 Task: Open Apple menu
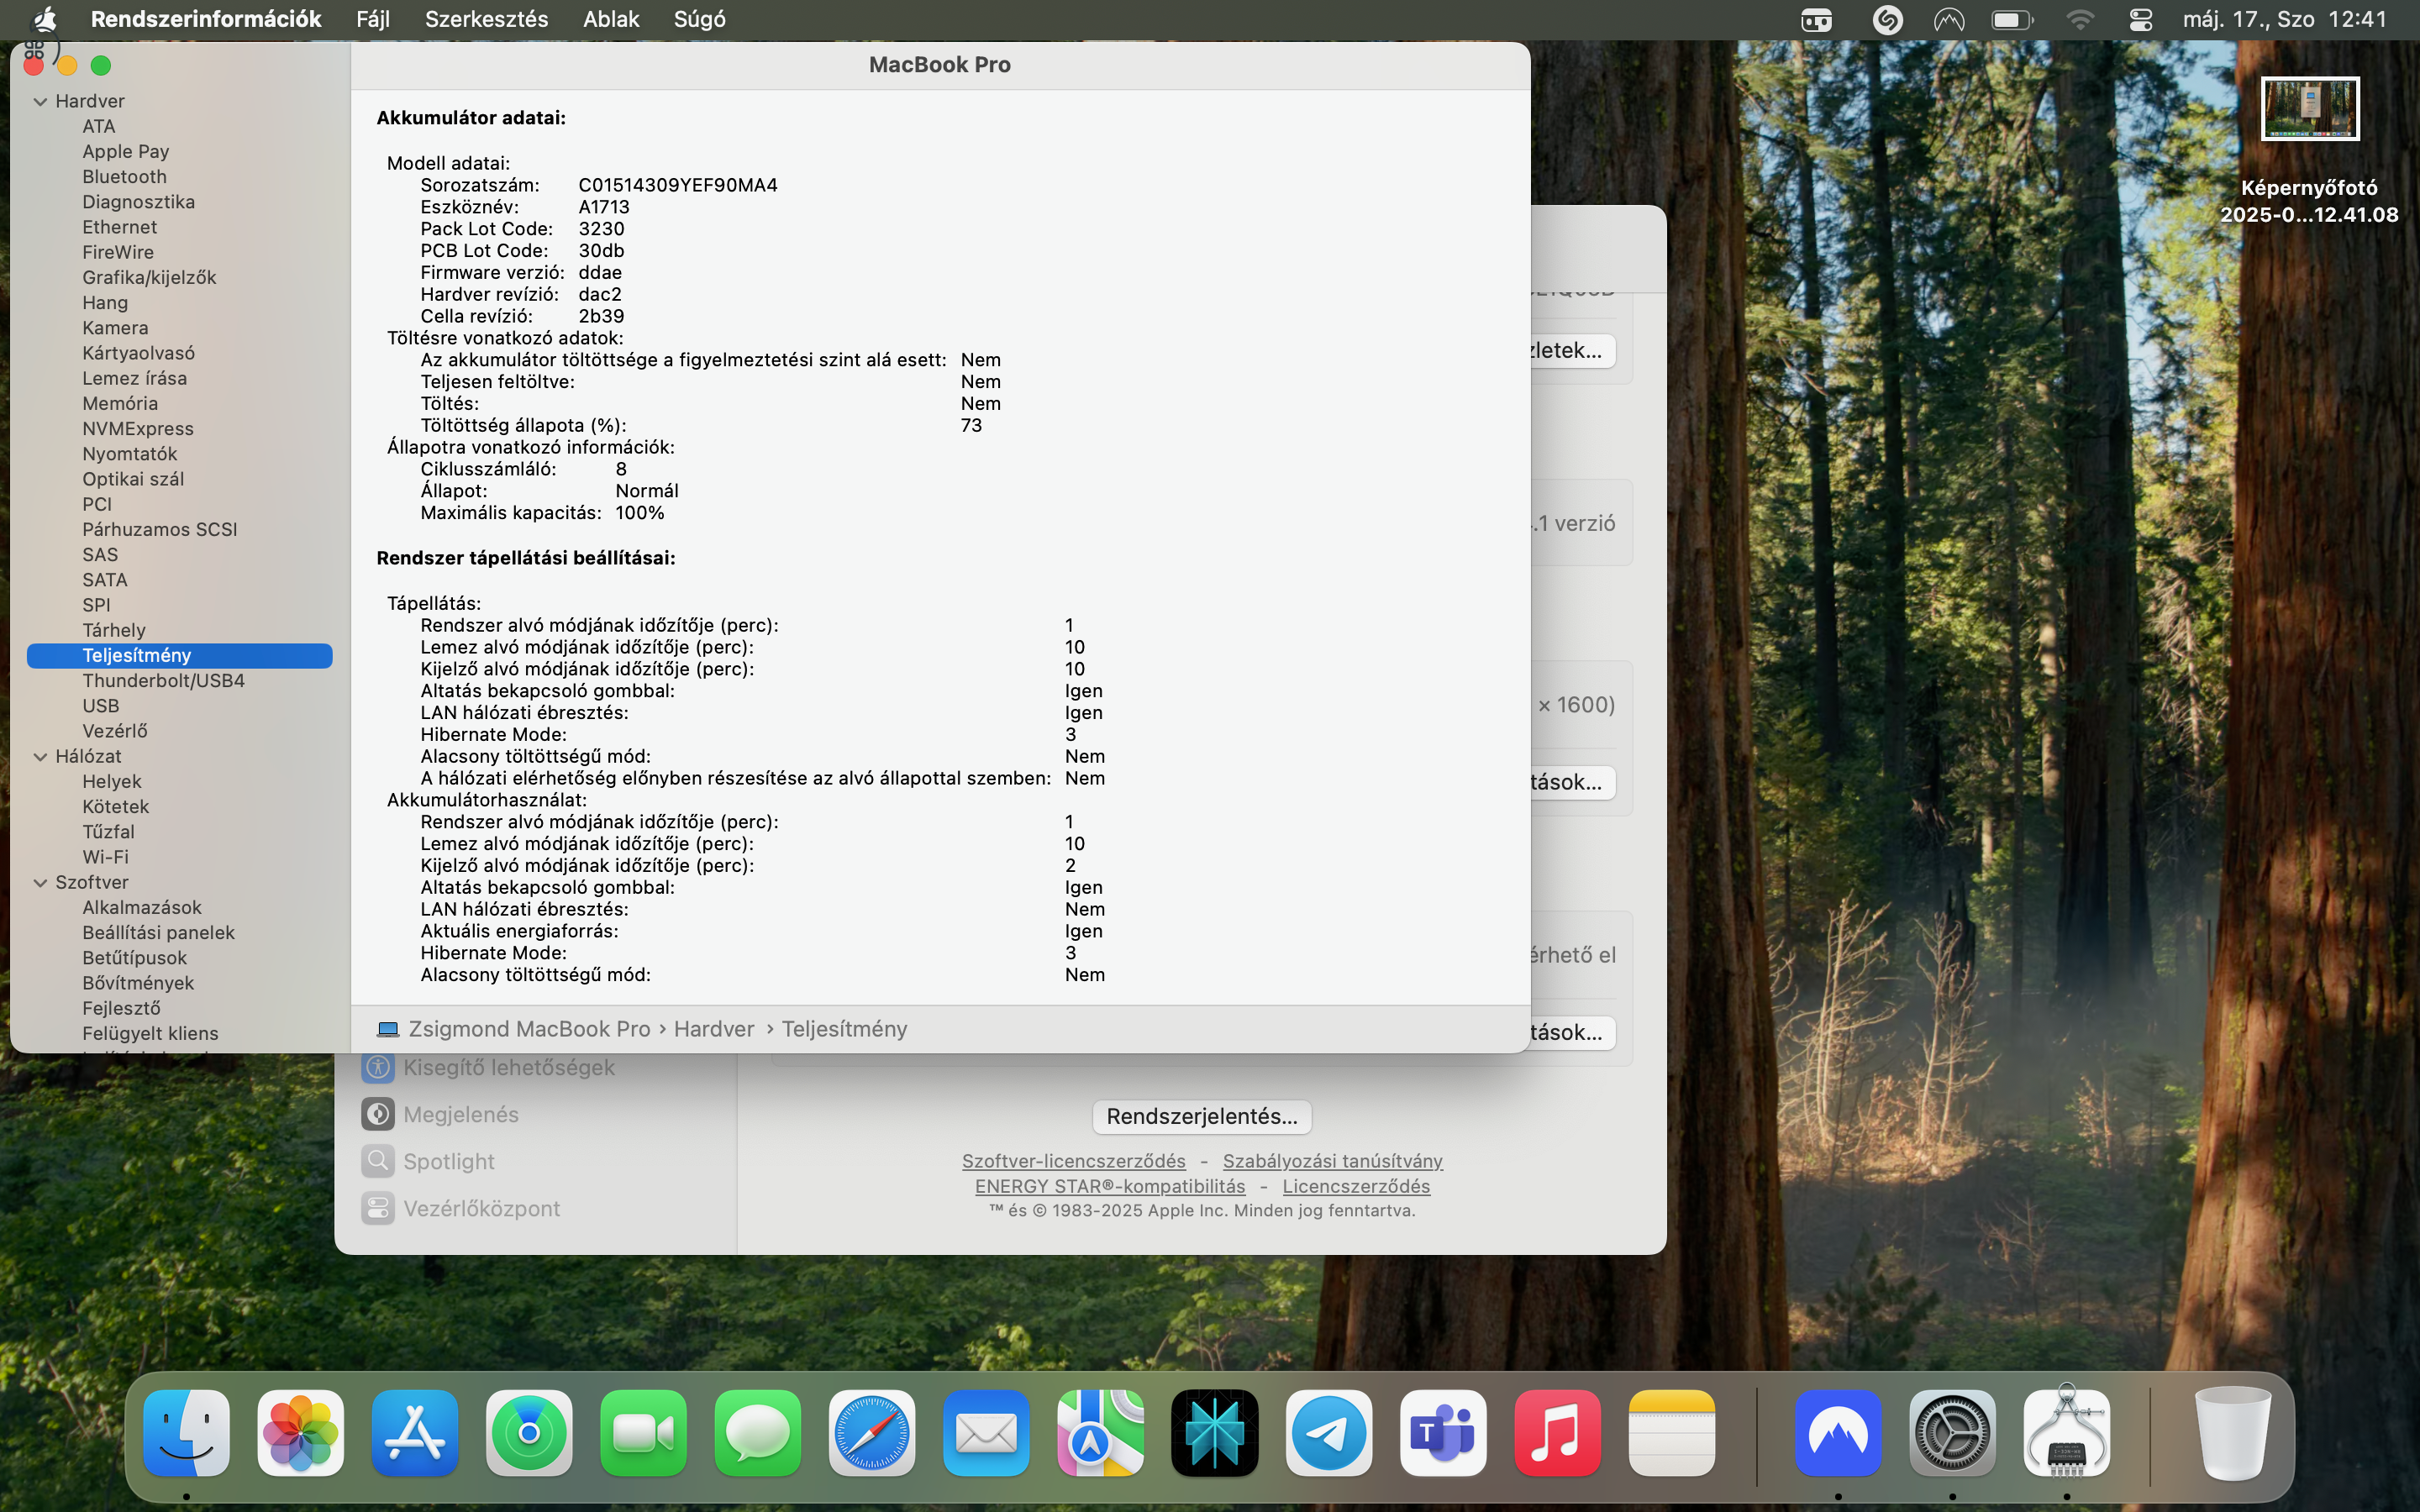tap(45, 19)
